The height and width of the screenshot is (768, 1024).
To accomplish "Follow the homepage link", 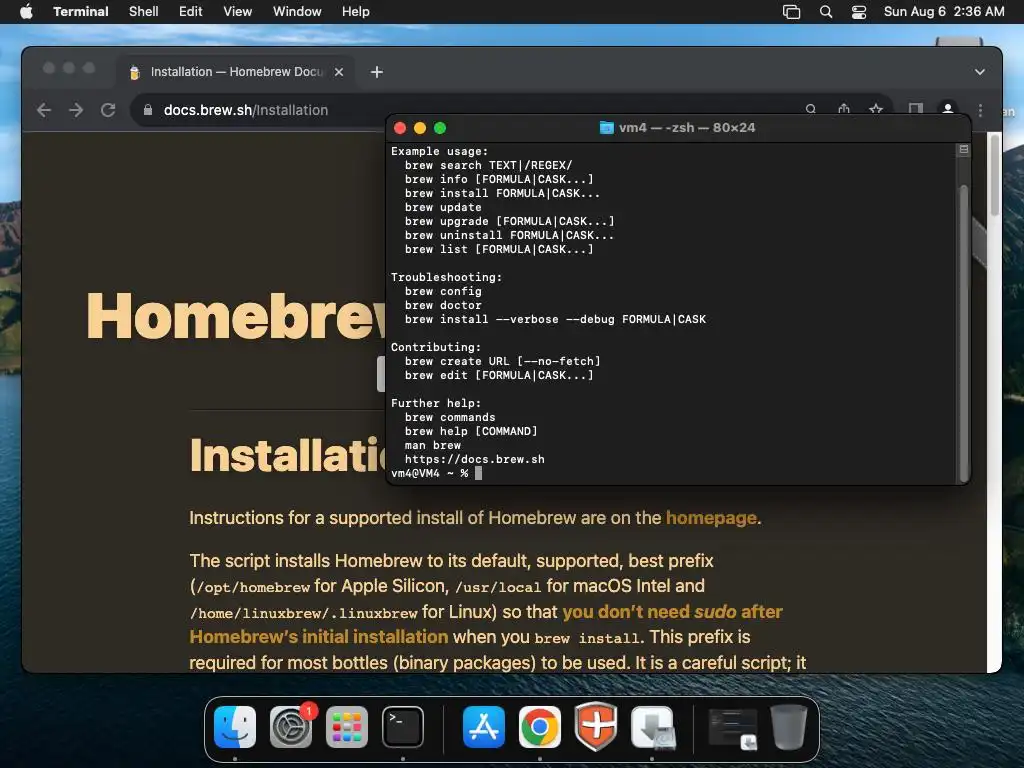I will click(x=711, y=518).
